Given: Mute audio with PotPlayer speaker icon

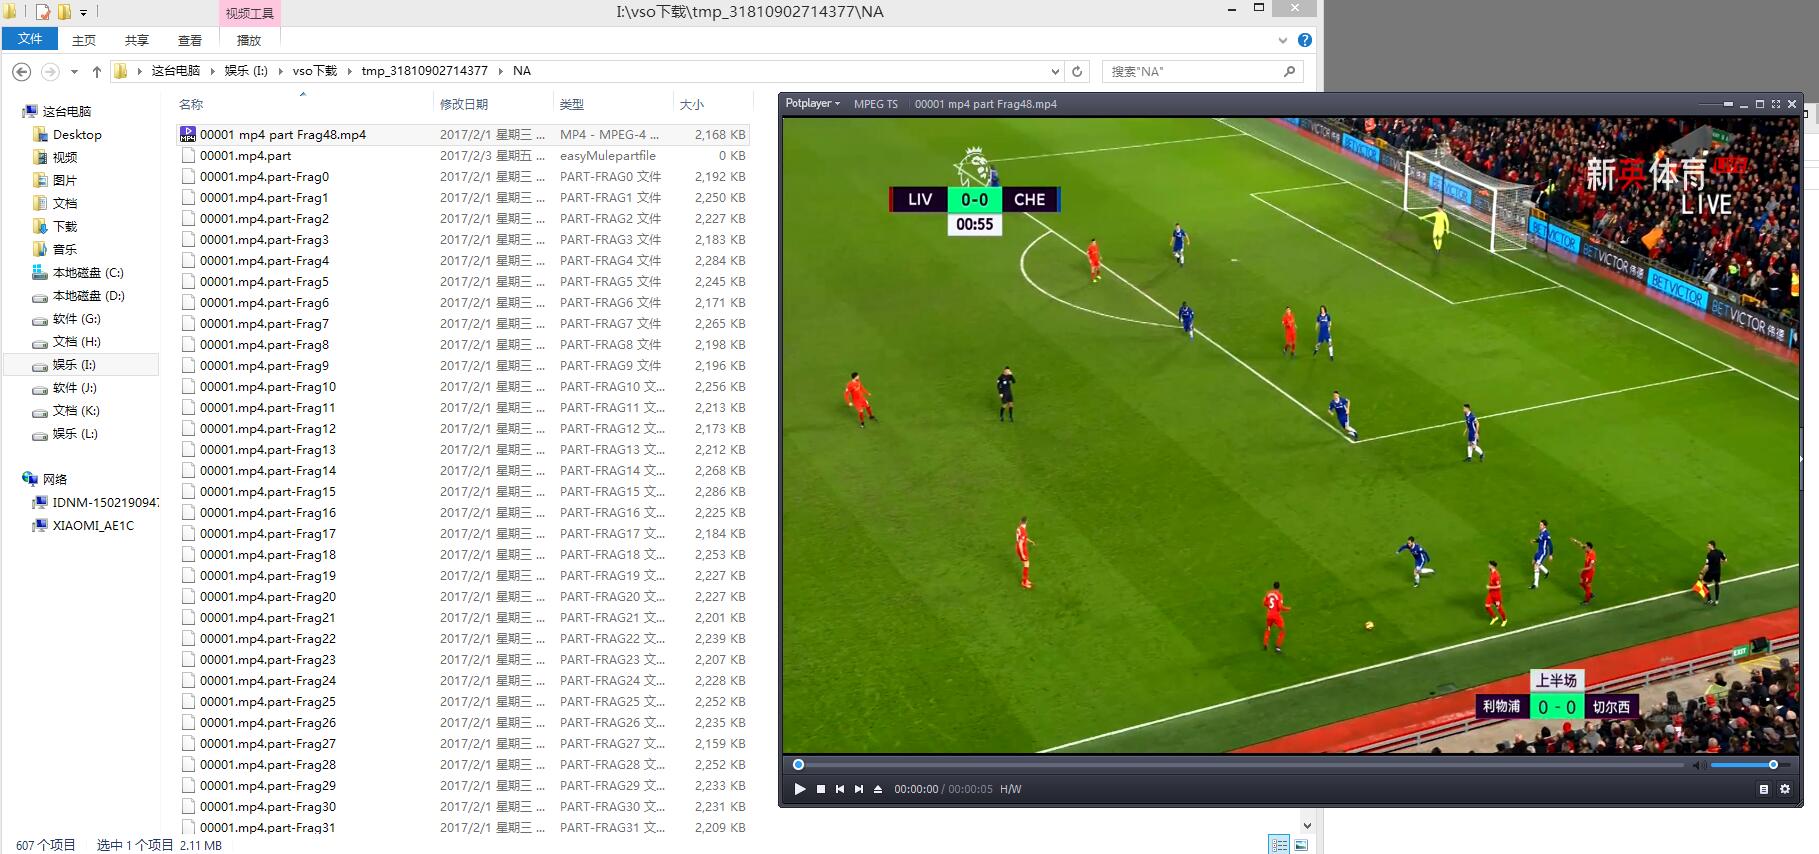Looking at the screenshot, I should 1699,765.
